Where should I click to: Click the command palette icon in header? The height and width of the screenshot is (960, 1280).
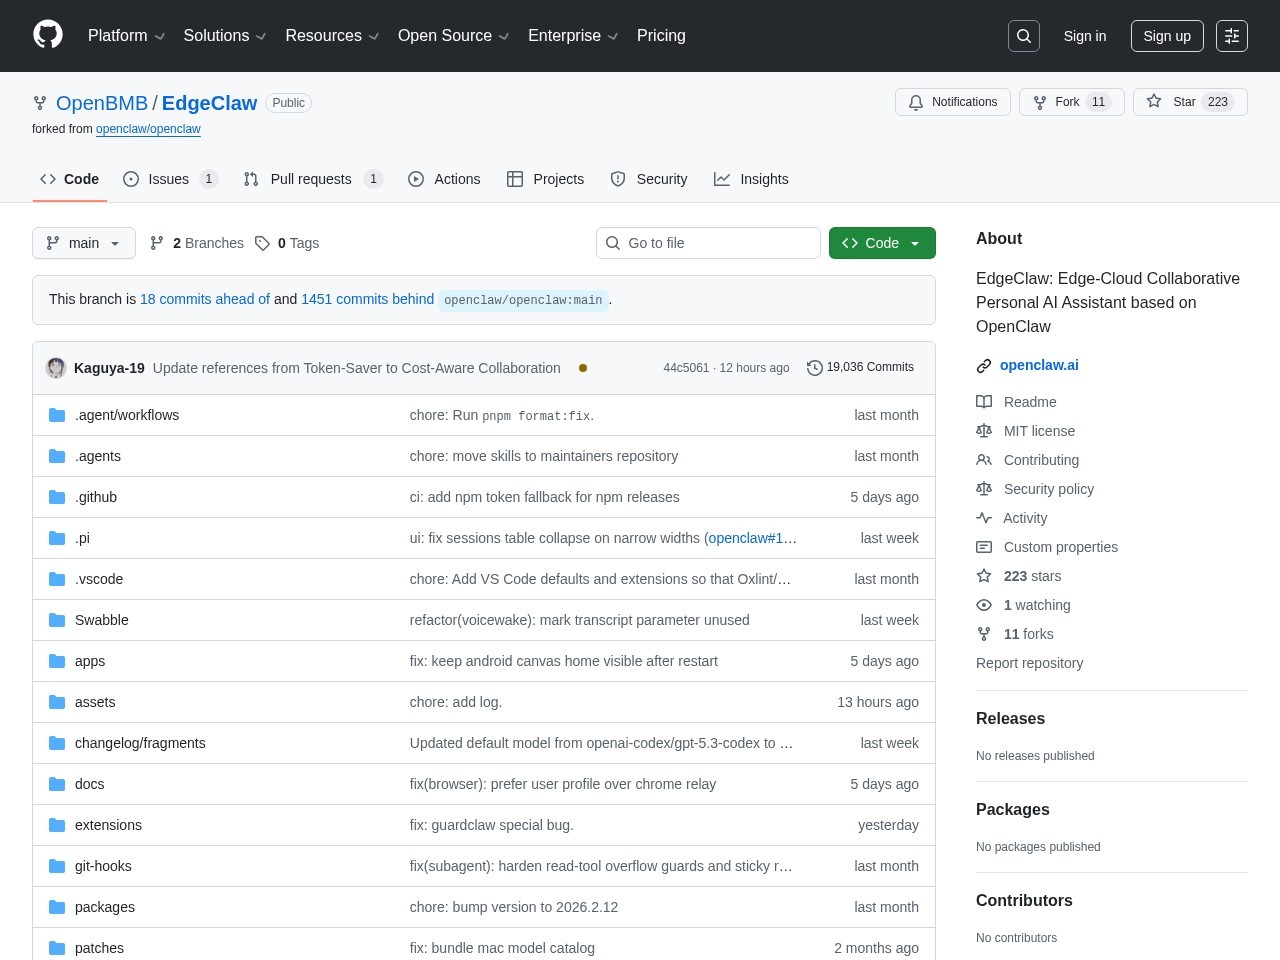click(1232, 36)
